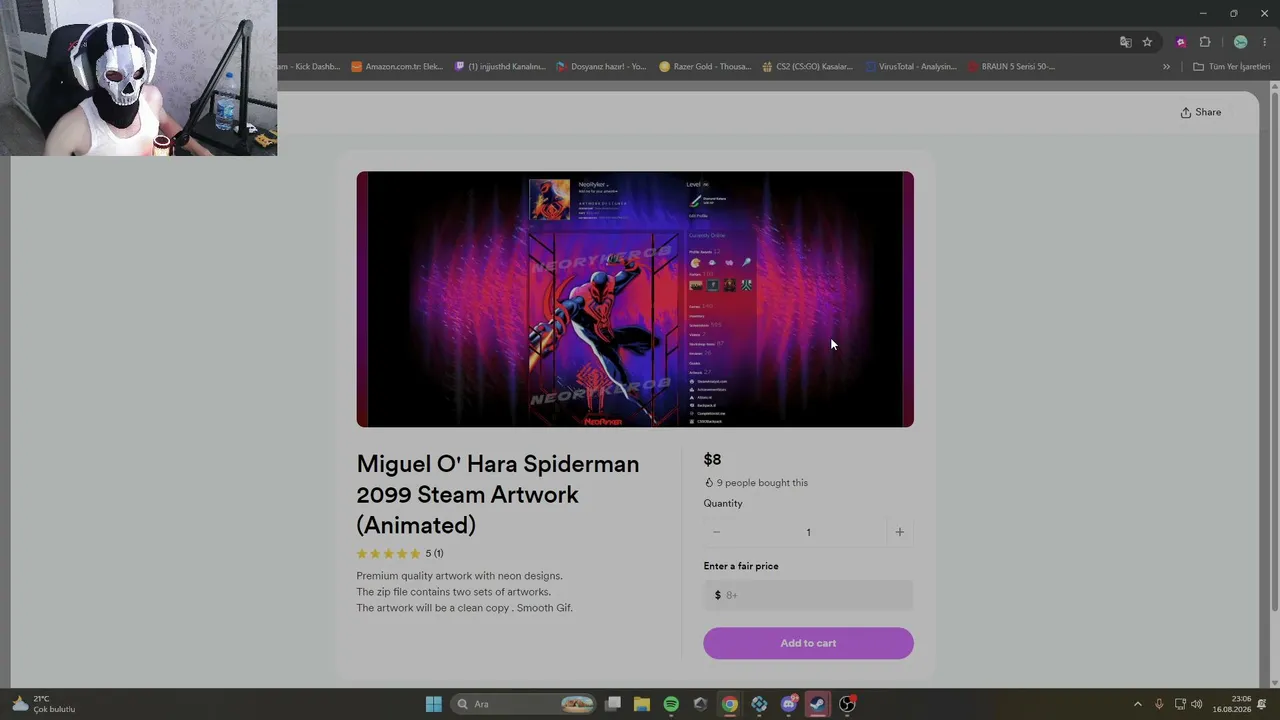The width and height of the screenshot is (1280, 720).
Task: Show hidden bookmarks with the double chevron
Action: click(x=1166, y=67)
